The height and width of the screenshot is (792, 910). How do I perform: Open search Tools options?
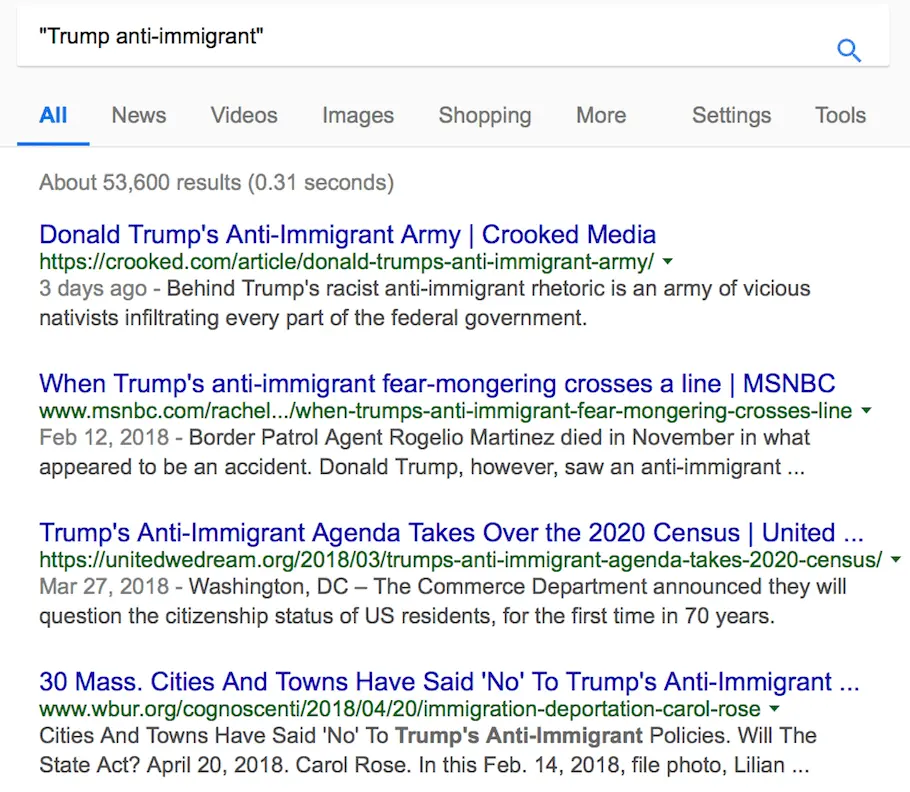(839, 115)
